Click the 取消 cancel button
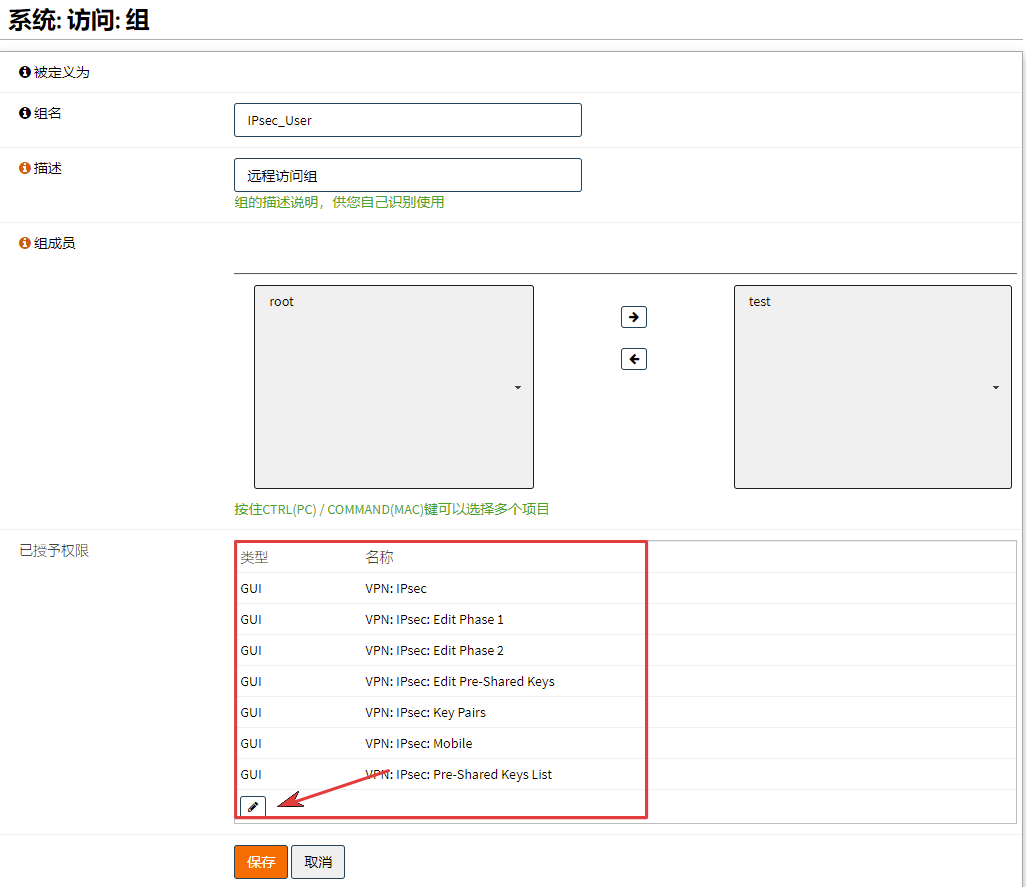The image size is (1026, 887). point(318,862)
